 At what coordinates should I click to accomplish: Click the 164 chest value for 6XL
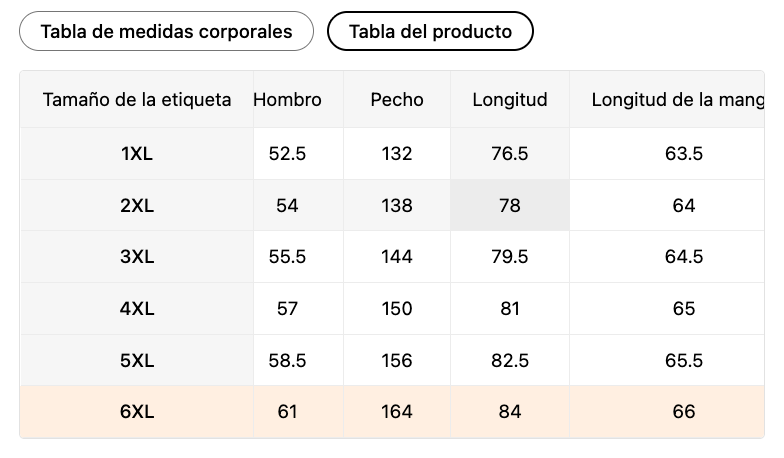click(x=397, y=411)
